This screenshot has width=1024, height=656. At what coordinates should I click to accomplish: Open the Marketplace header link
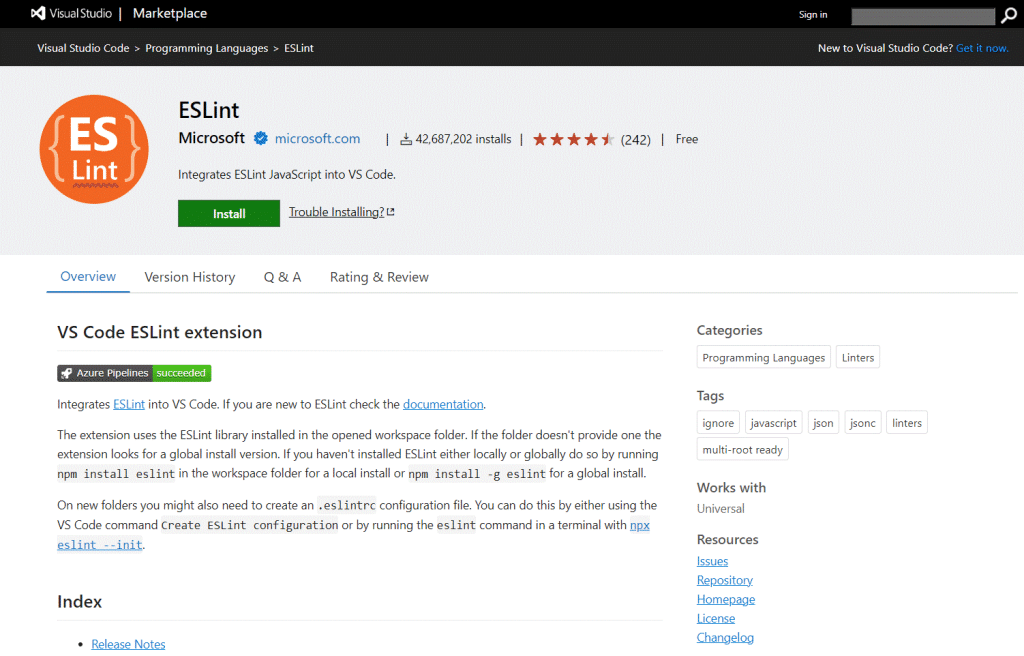coord(170,13)
